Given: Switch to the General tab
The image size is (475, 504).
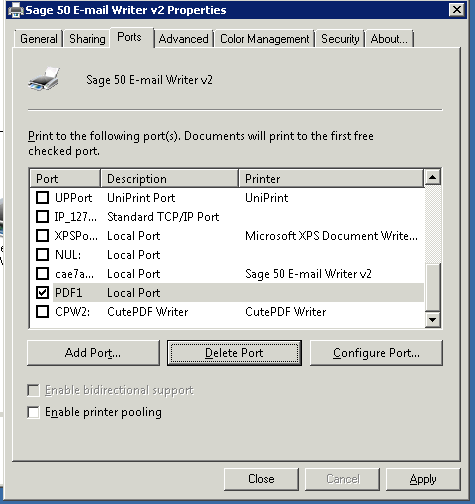Looking at the screenshot, I should pos(39,39).
